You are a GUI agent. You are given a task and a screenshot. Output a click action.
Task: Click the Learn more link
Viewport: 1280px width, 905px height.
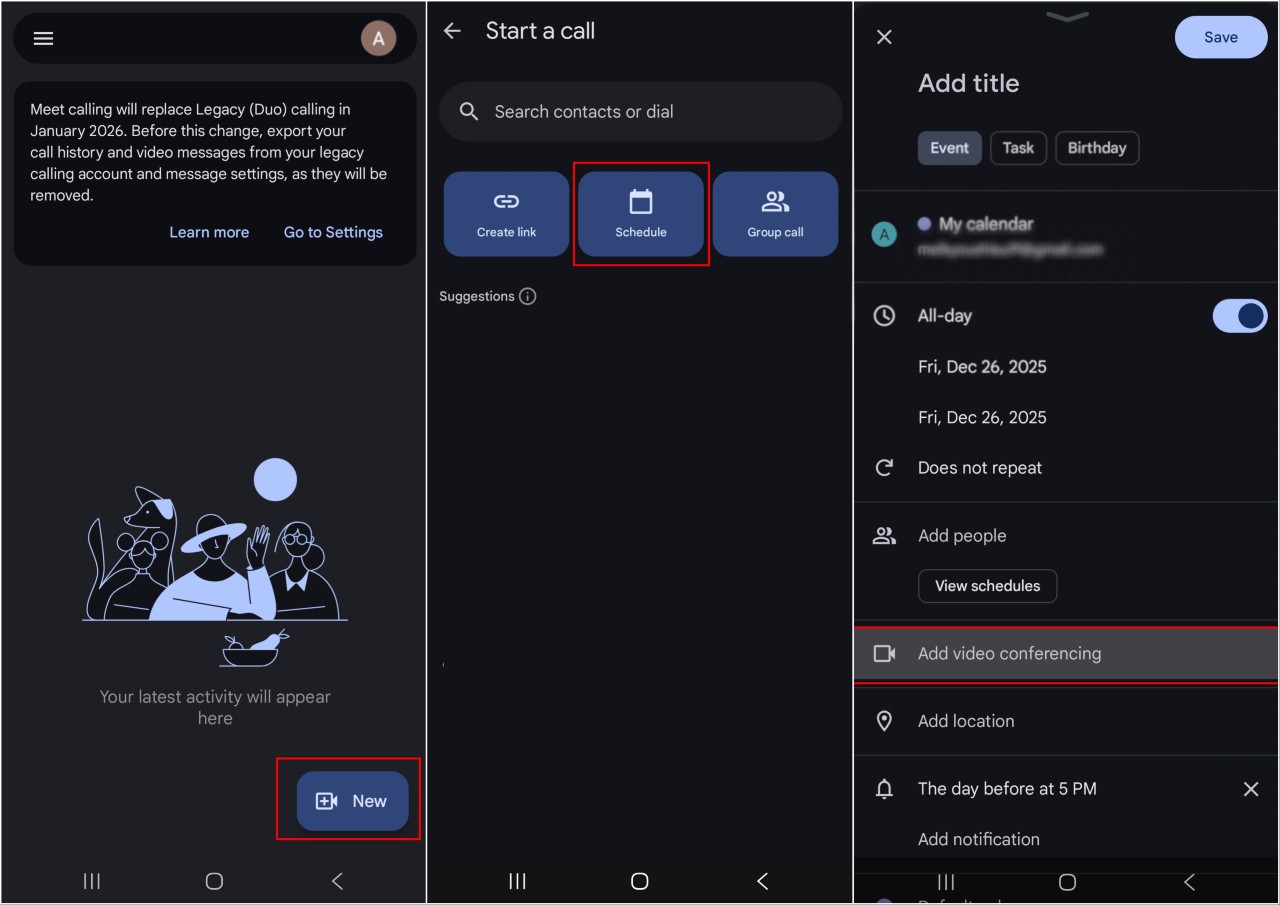coord(209,232)
